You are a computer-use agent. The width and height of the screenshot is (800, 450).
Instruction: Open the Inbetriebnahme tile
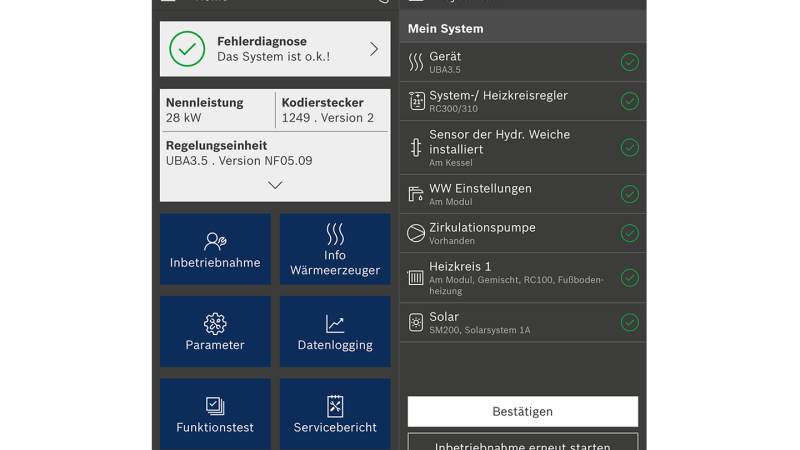215,249
